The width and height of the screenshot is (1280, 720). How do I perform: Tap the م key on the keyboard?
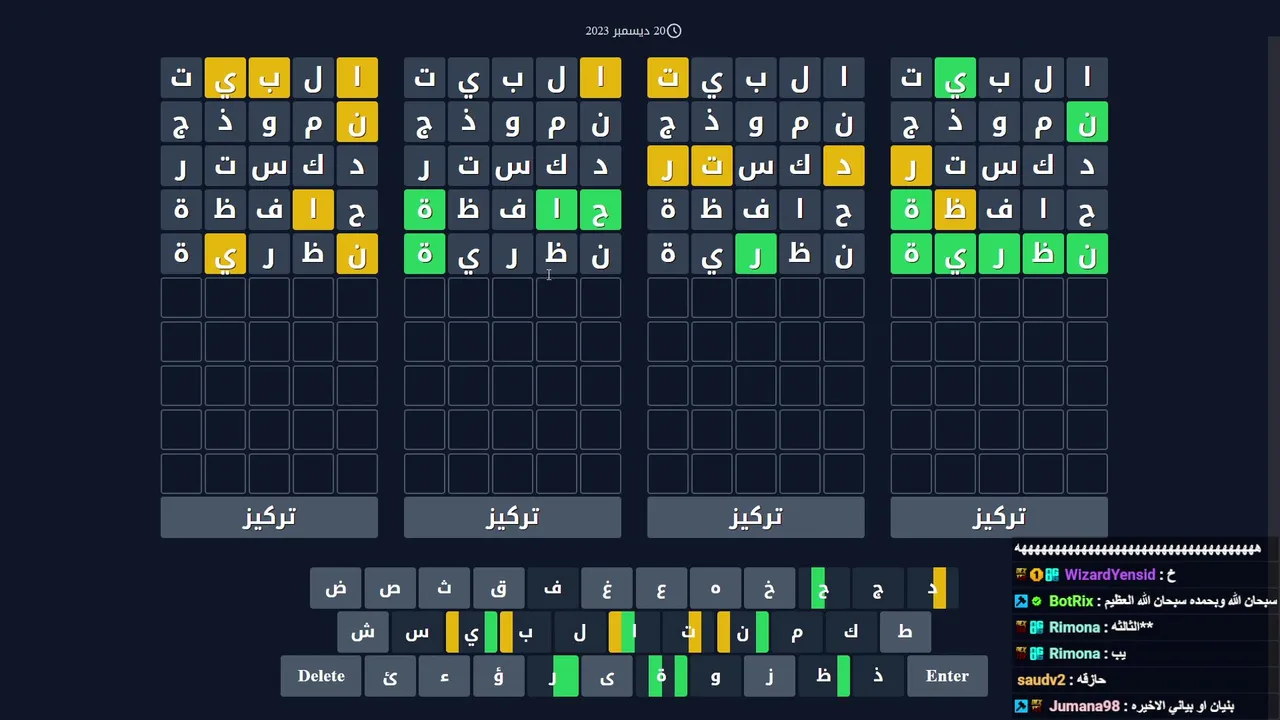pos(796,632)
